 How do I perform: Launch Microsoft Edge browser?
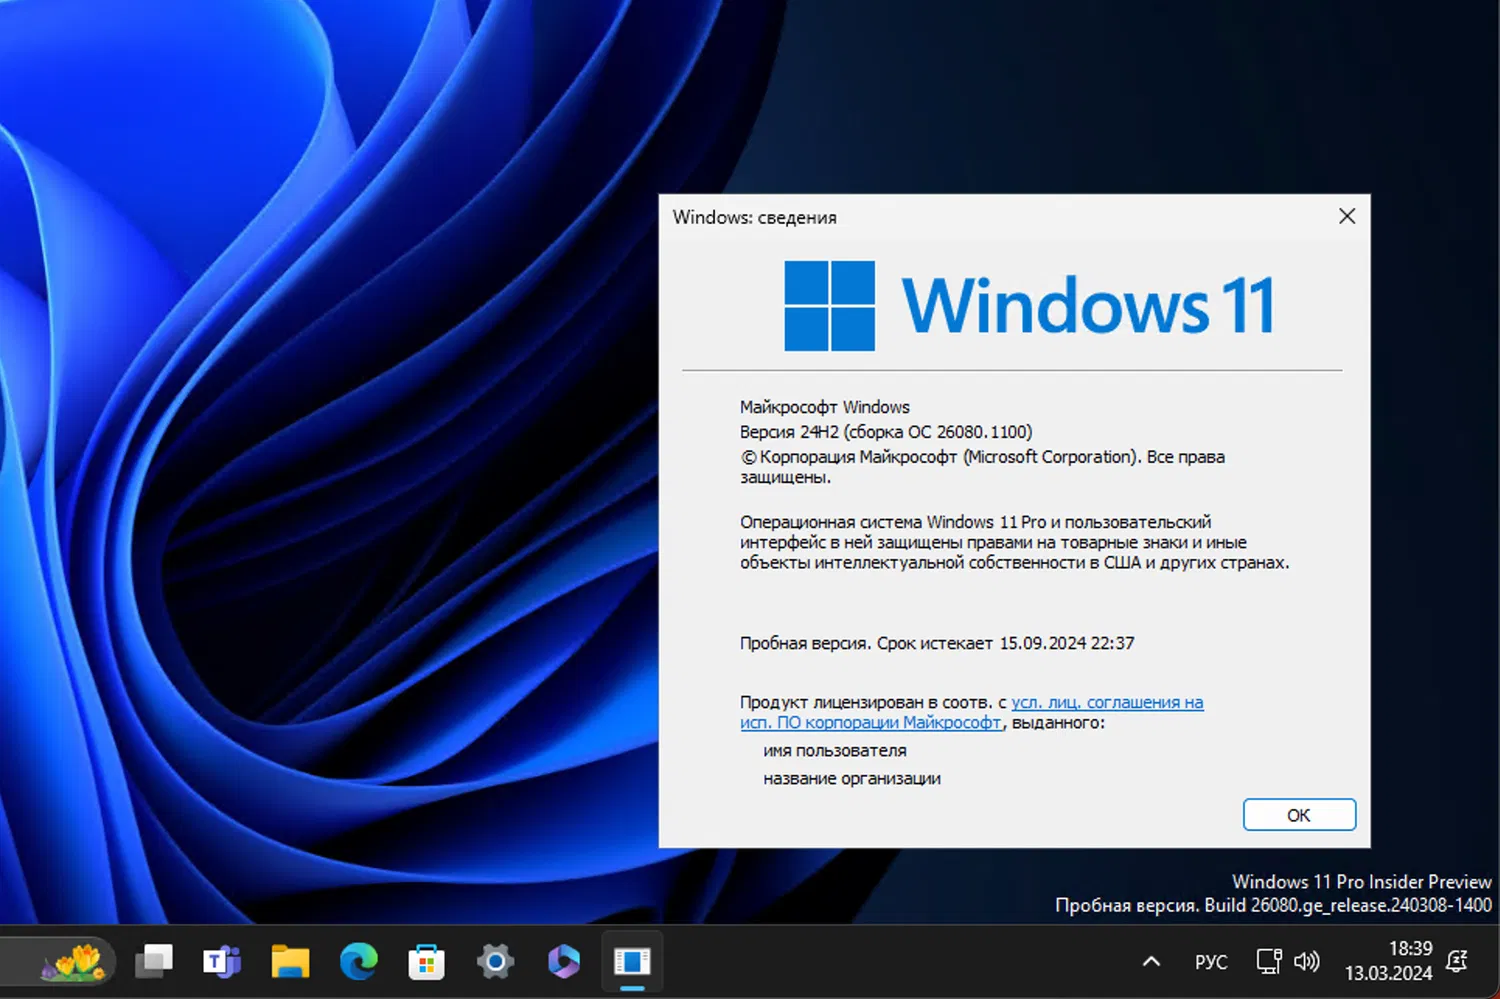[358, 962]
